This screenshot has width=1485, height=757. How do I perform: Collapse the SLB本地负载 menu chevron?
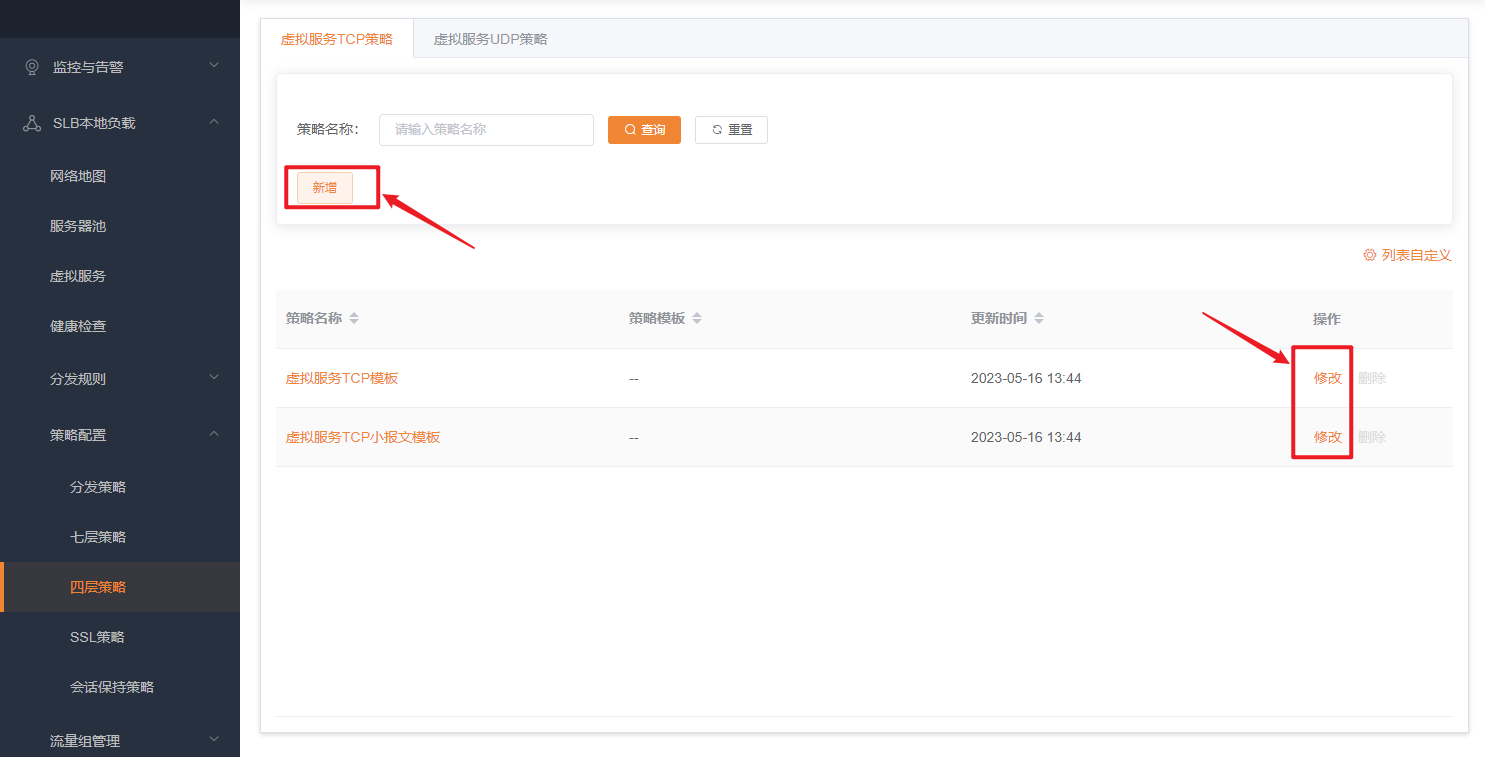coord(213,122)
